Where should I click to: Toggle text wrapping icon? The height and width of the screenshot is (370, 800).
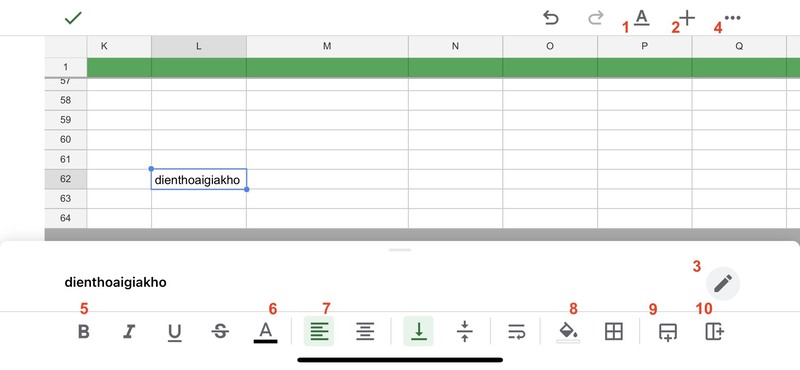pyautogui.click(x=516, y=332)
